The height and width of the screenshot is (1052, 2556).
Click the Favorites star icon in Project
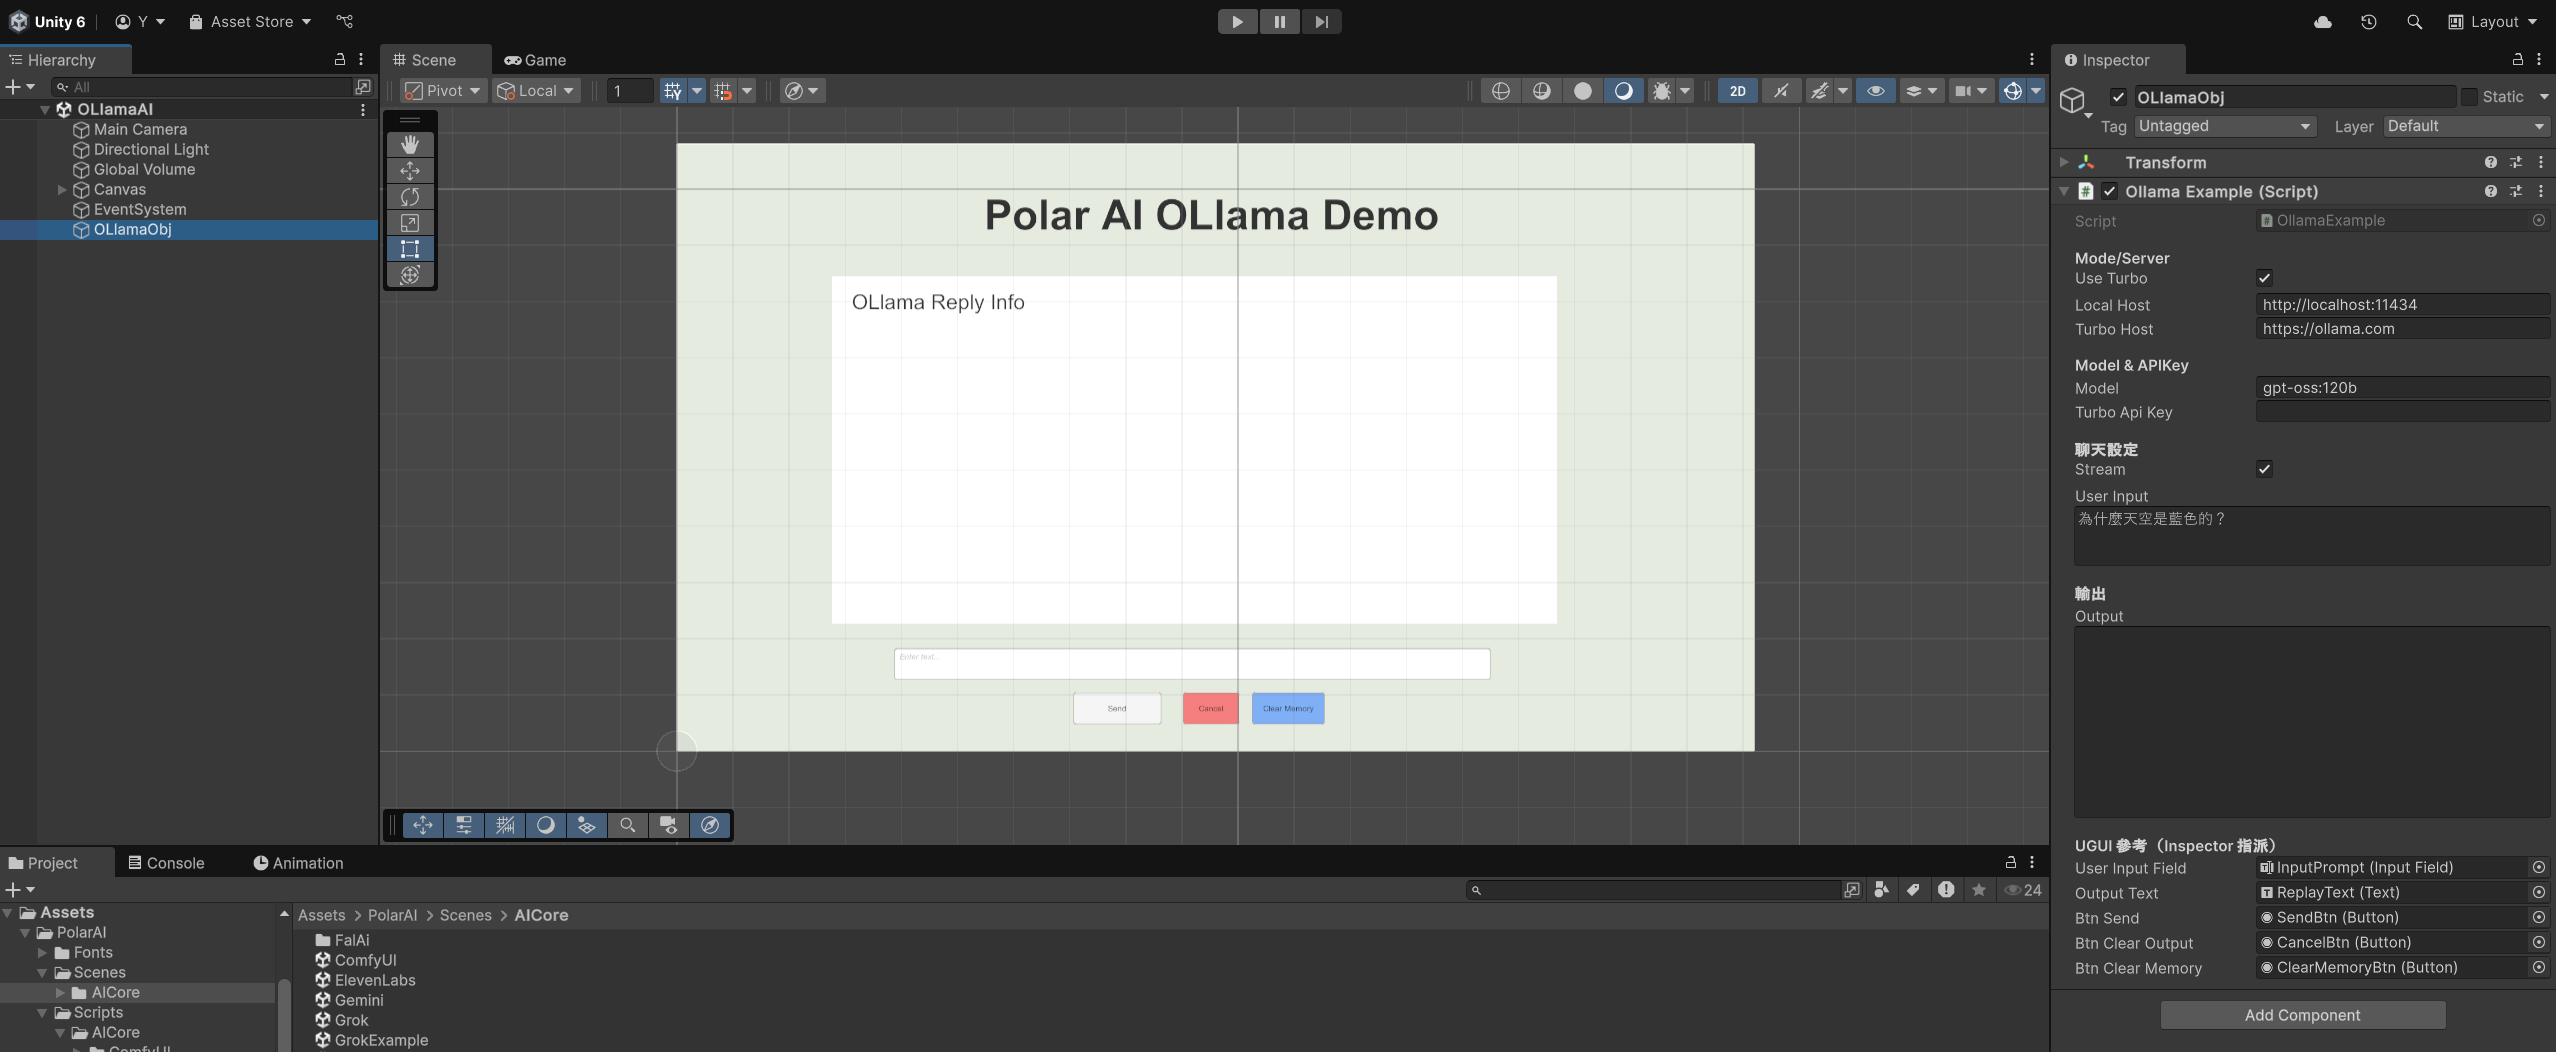[x=1979, y=890]
